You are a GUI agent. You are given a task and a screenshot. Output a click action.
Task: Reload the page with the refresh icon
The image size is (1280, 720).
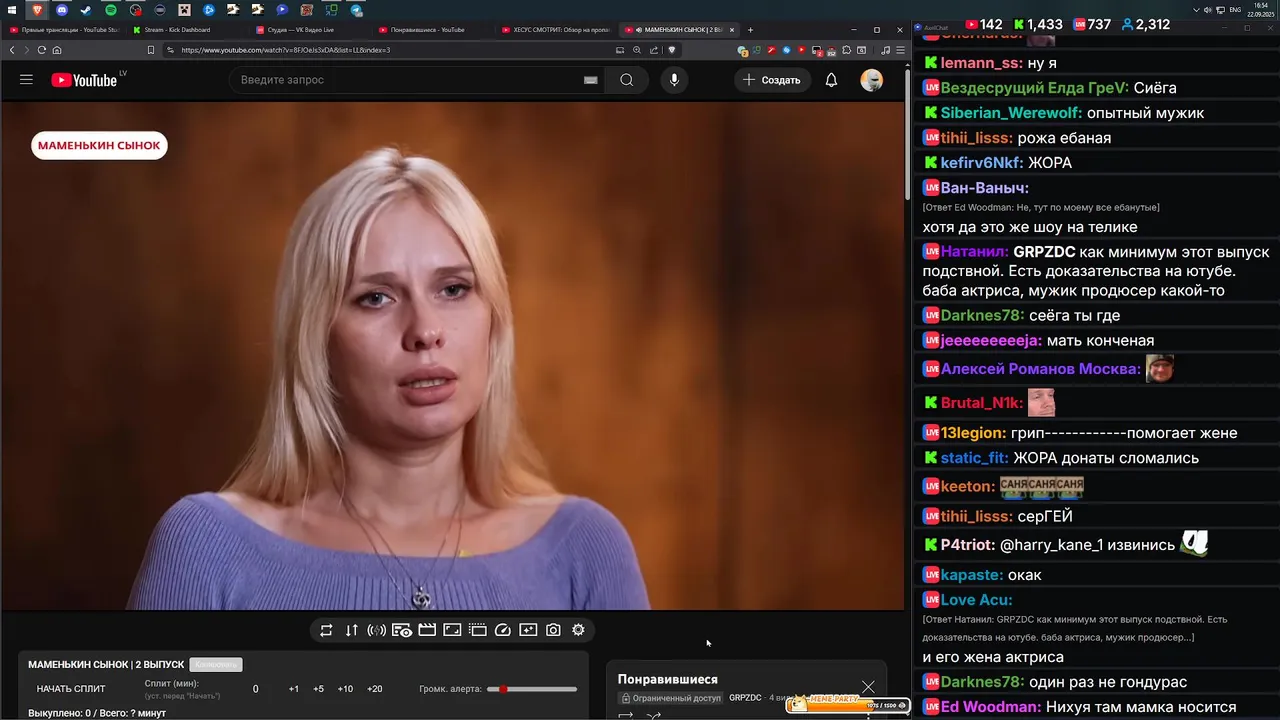[41, 50]
